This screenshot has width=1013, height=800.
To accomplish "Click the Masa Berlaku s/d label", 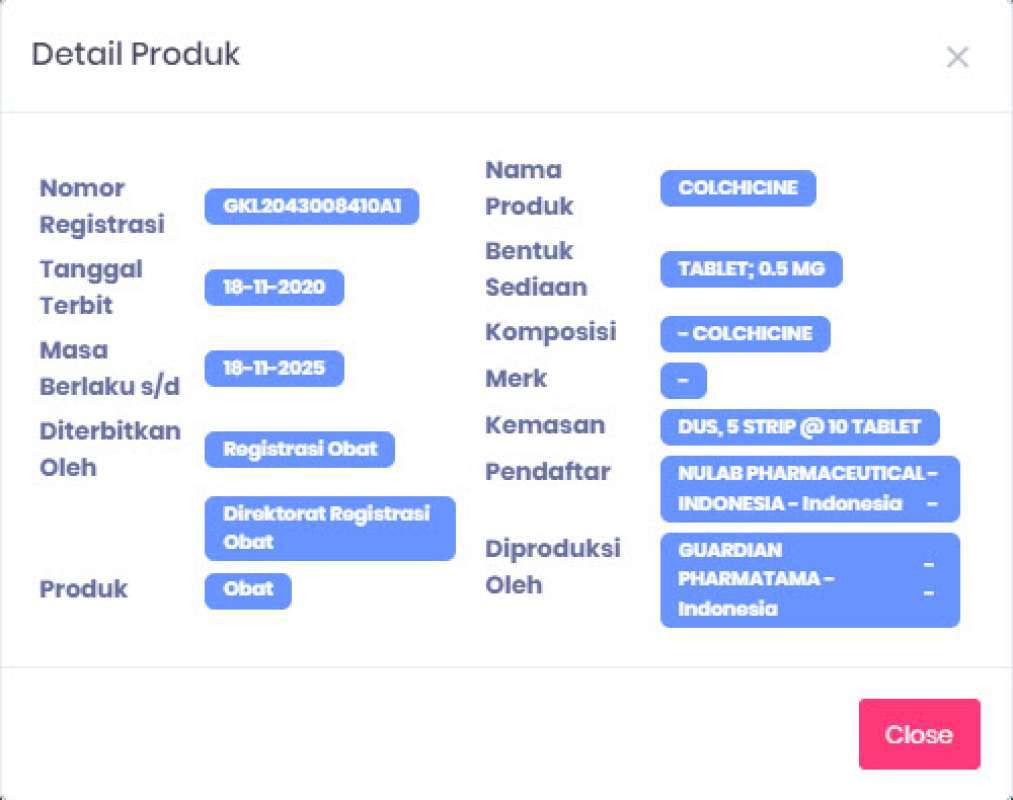I will tap(110, 369).
